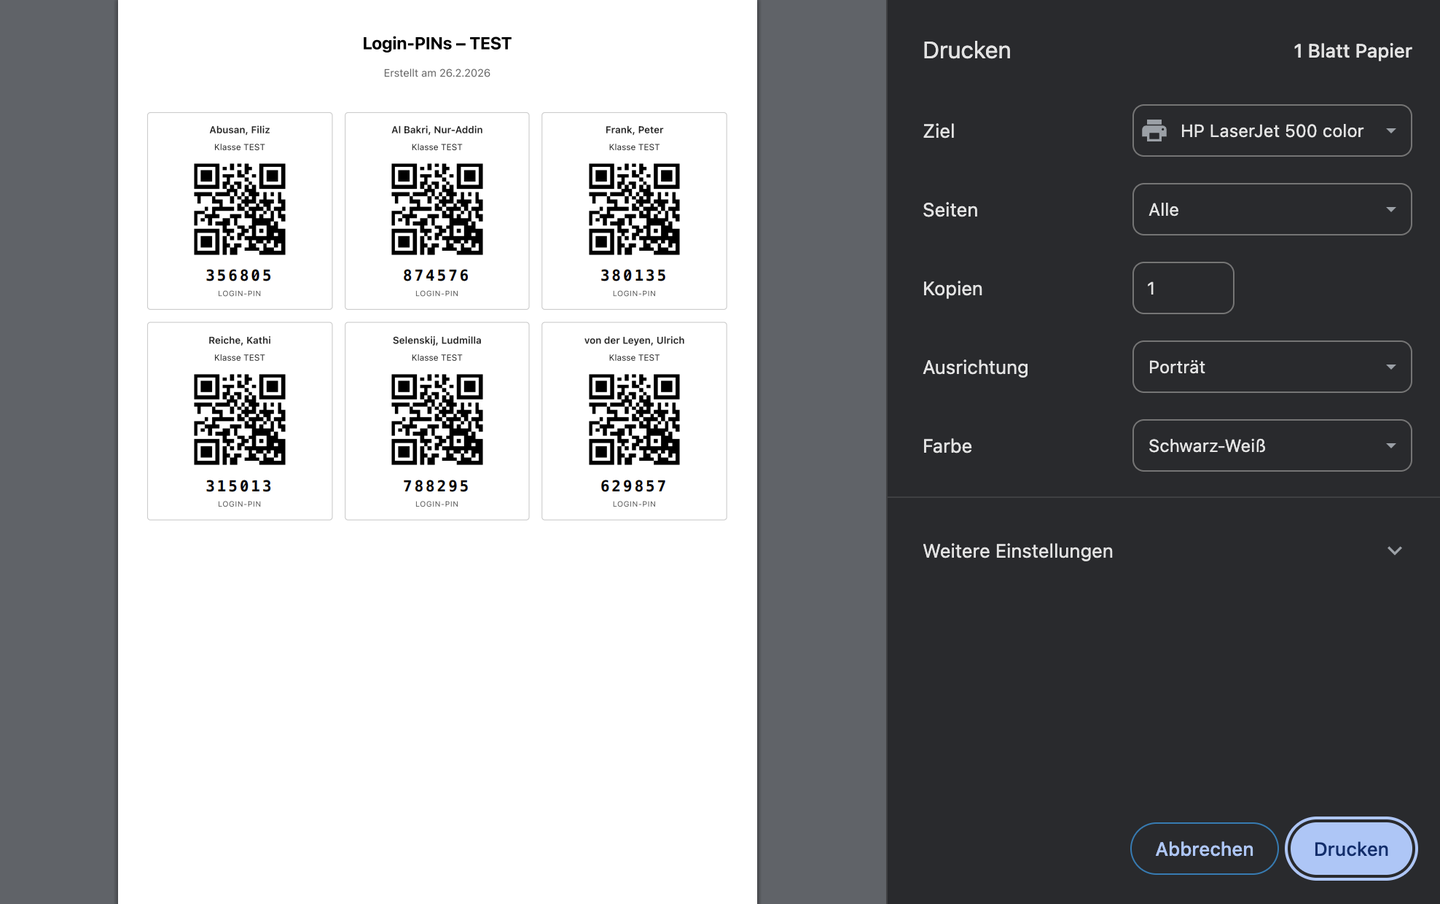Click the PIN 788295
The height and width of the screenshot is (904, 1440).
tap(436, 486)
